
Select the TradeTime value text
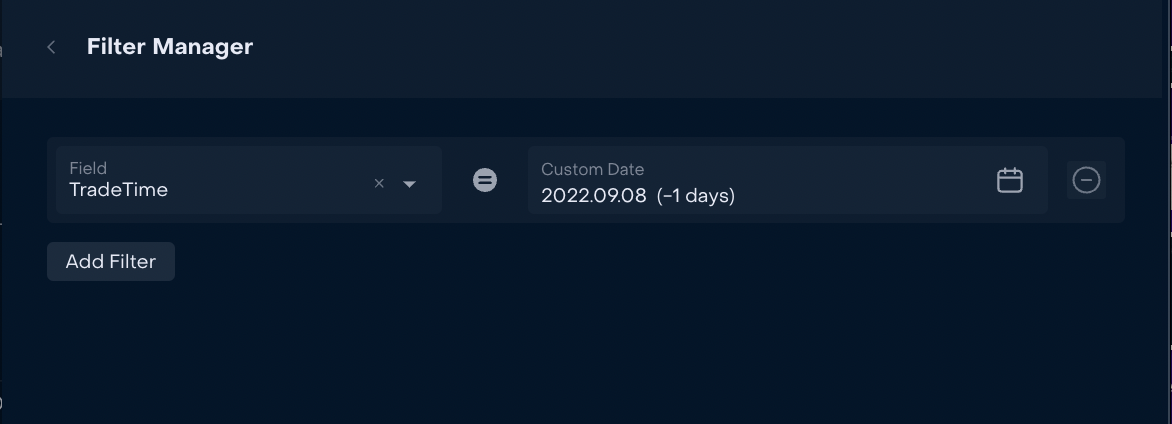(118, 189)
